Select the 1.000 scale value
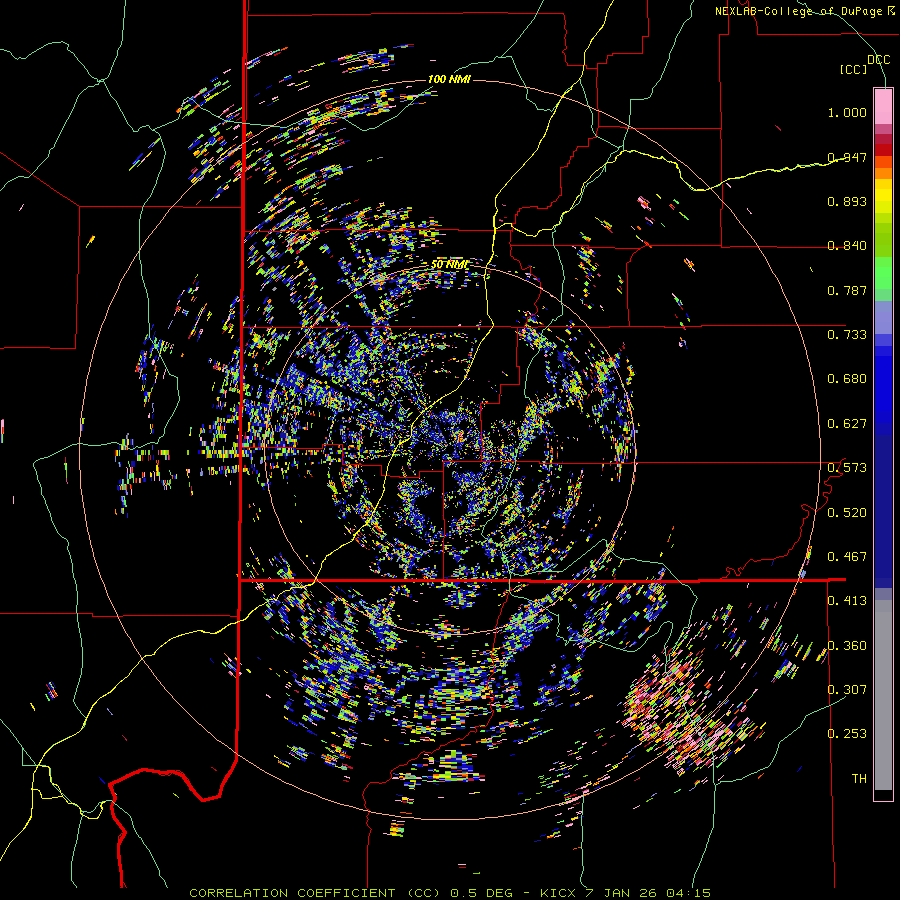900x900 pixels. point(847,112)
